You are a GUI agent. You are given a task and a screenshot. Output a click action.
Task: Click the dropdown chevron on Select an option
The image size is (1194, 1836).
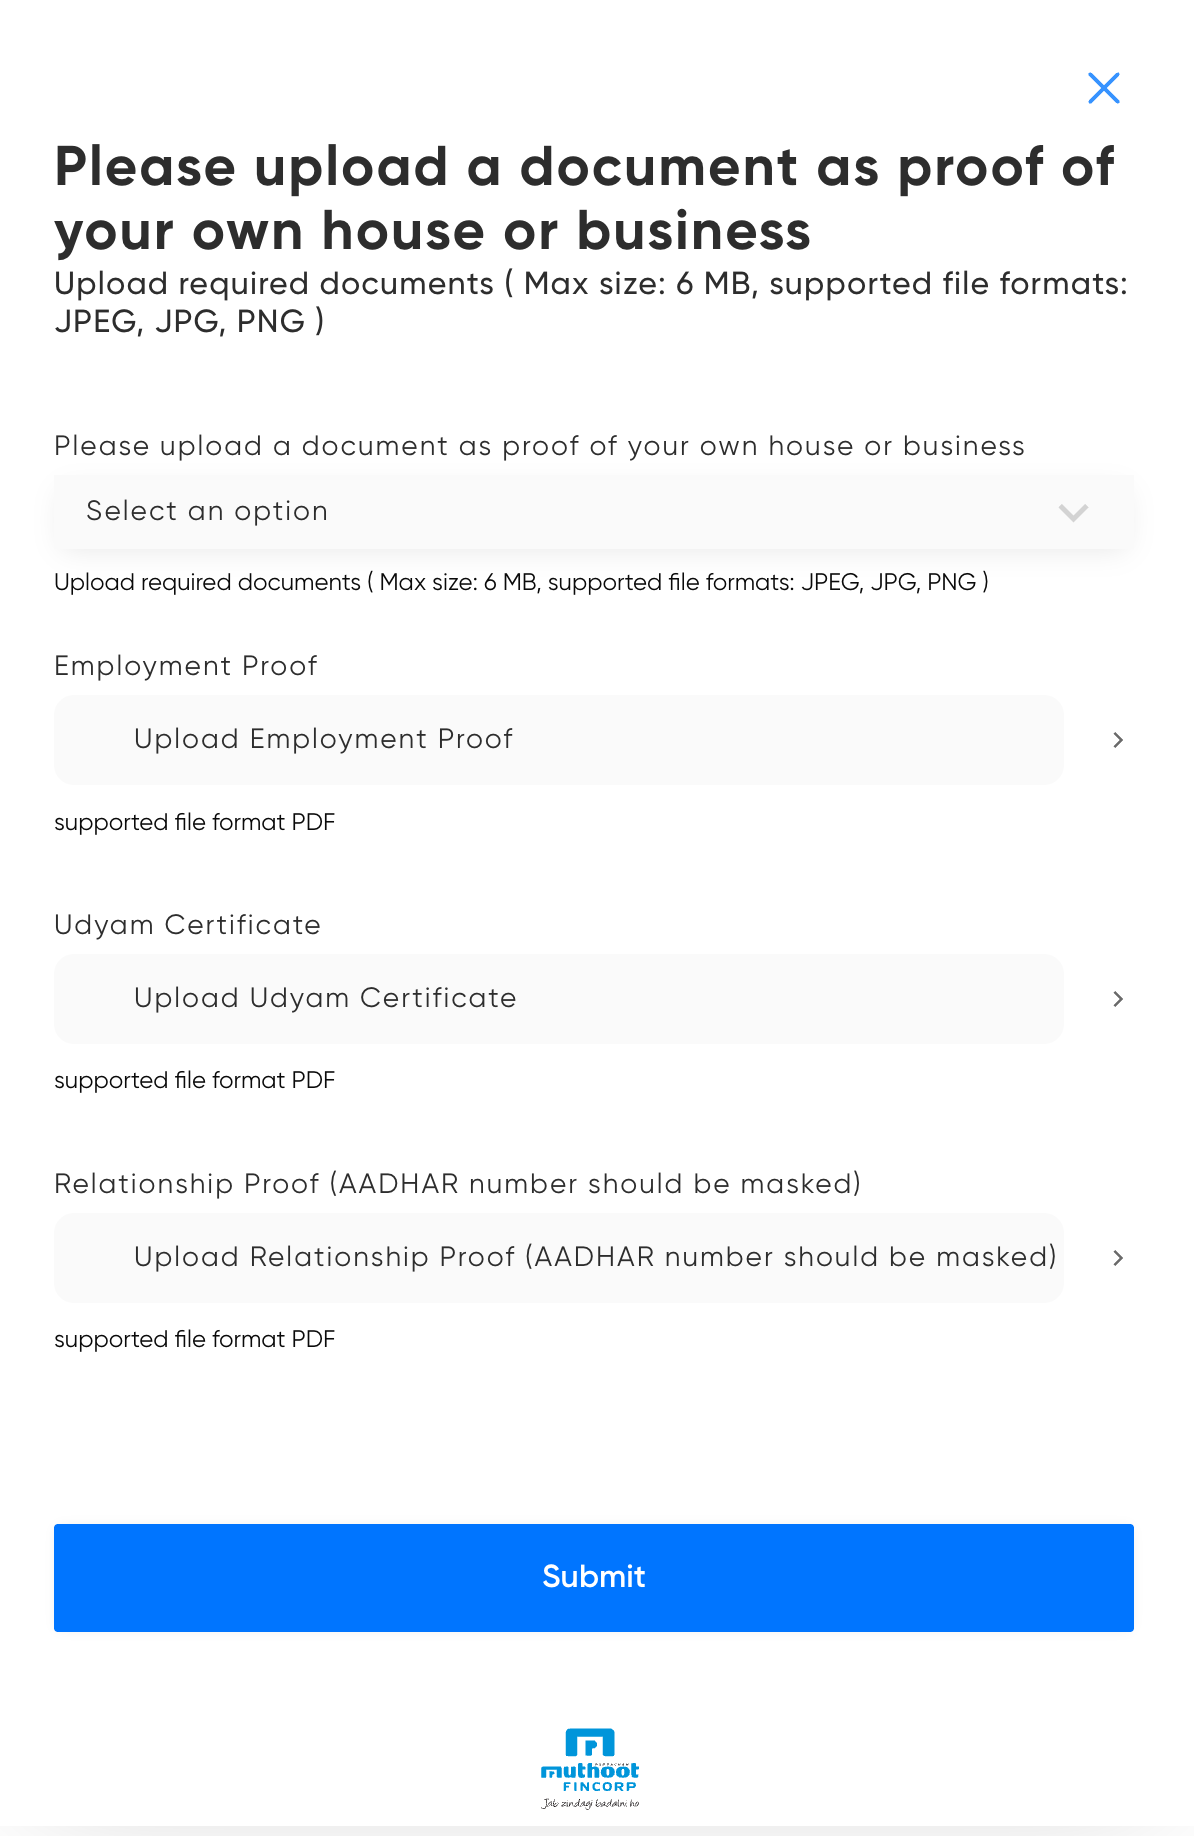tap(1073, 514)
